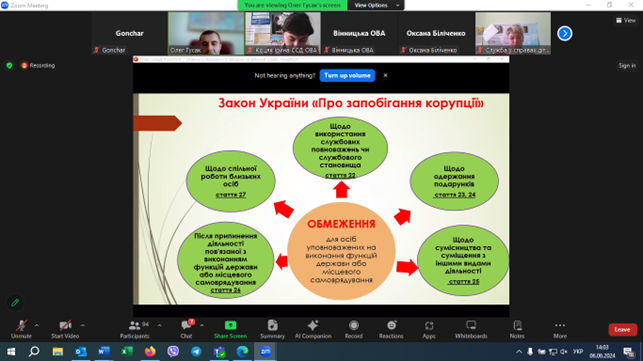Click the Sign in link
This screenshot has width=643, height=361.
point(627,65)
